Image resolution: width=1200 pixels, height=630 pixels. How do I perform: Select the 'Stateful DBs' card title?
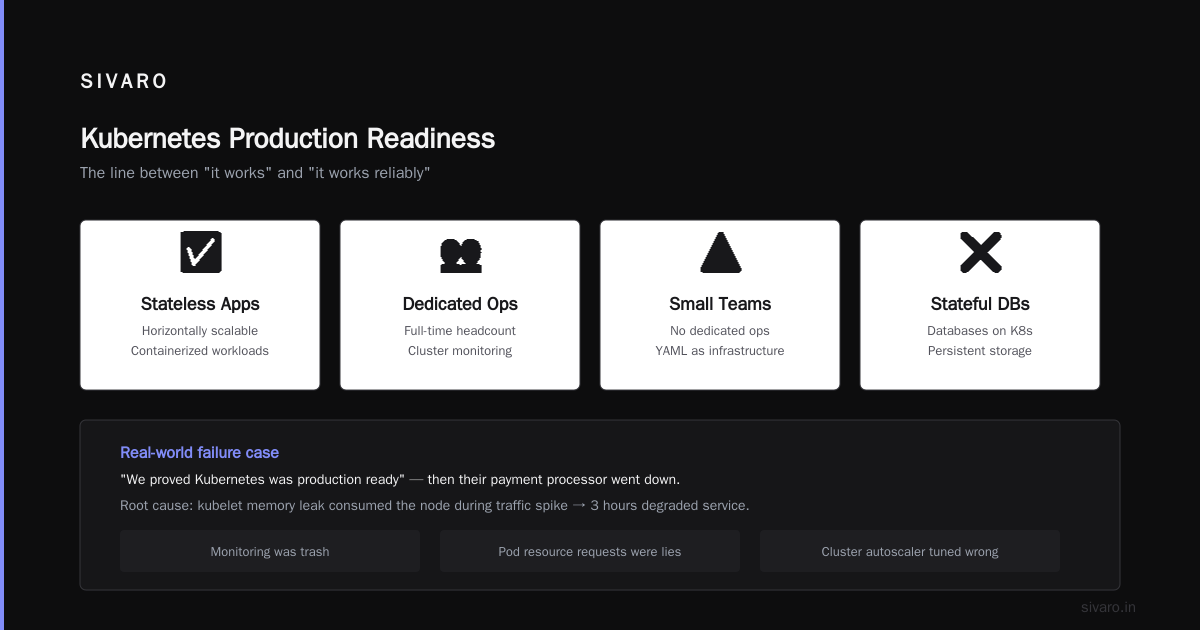980,304
